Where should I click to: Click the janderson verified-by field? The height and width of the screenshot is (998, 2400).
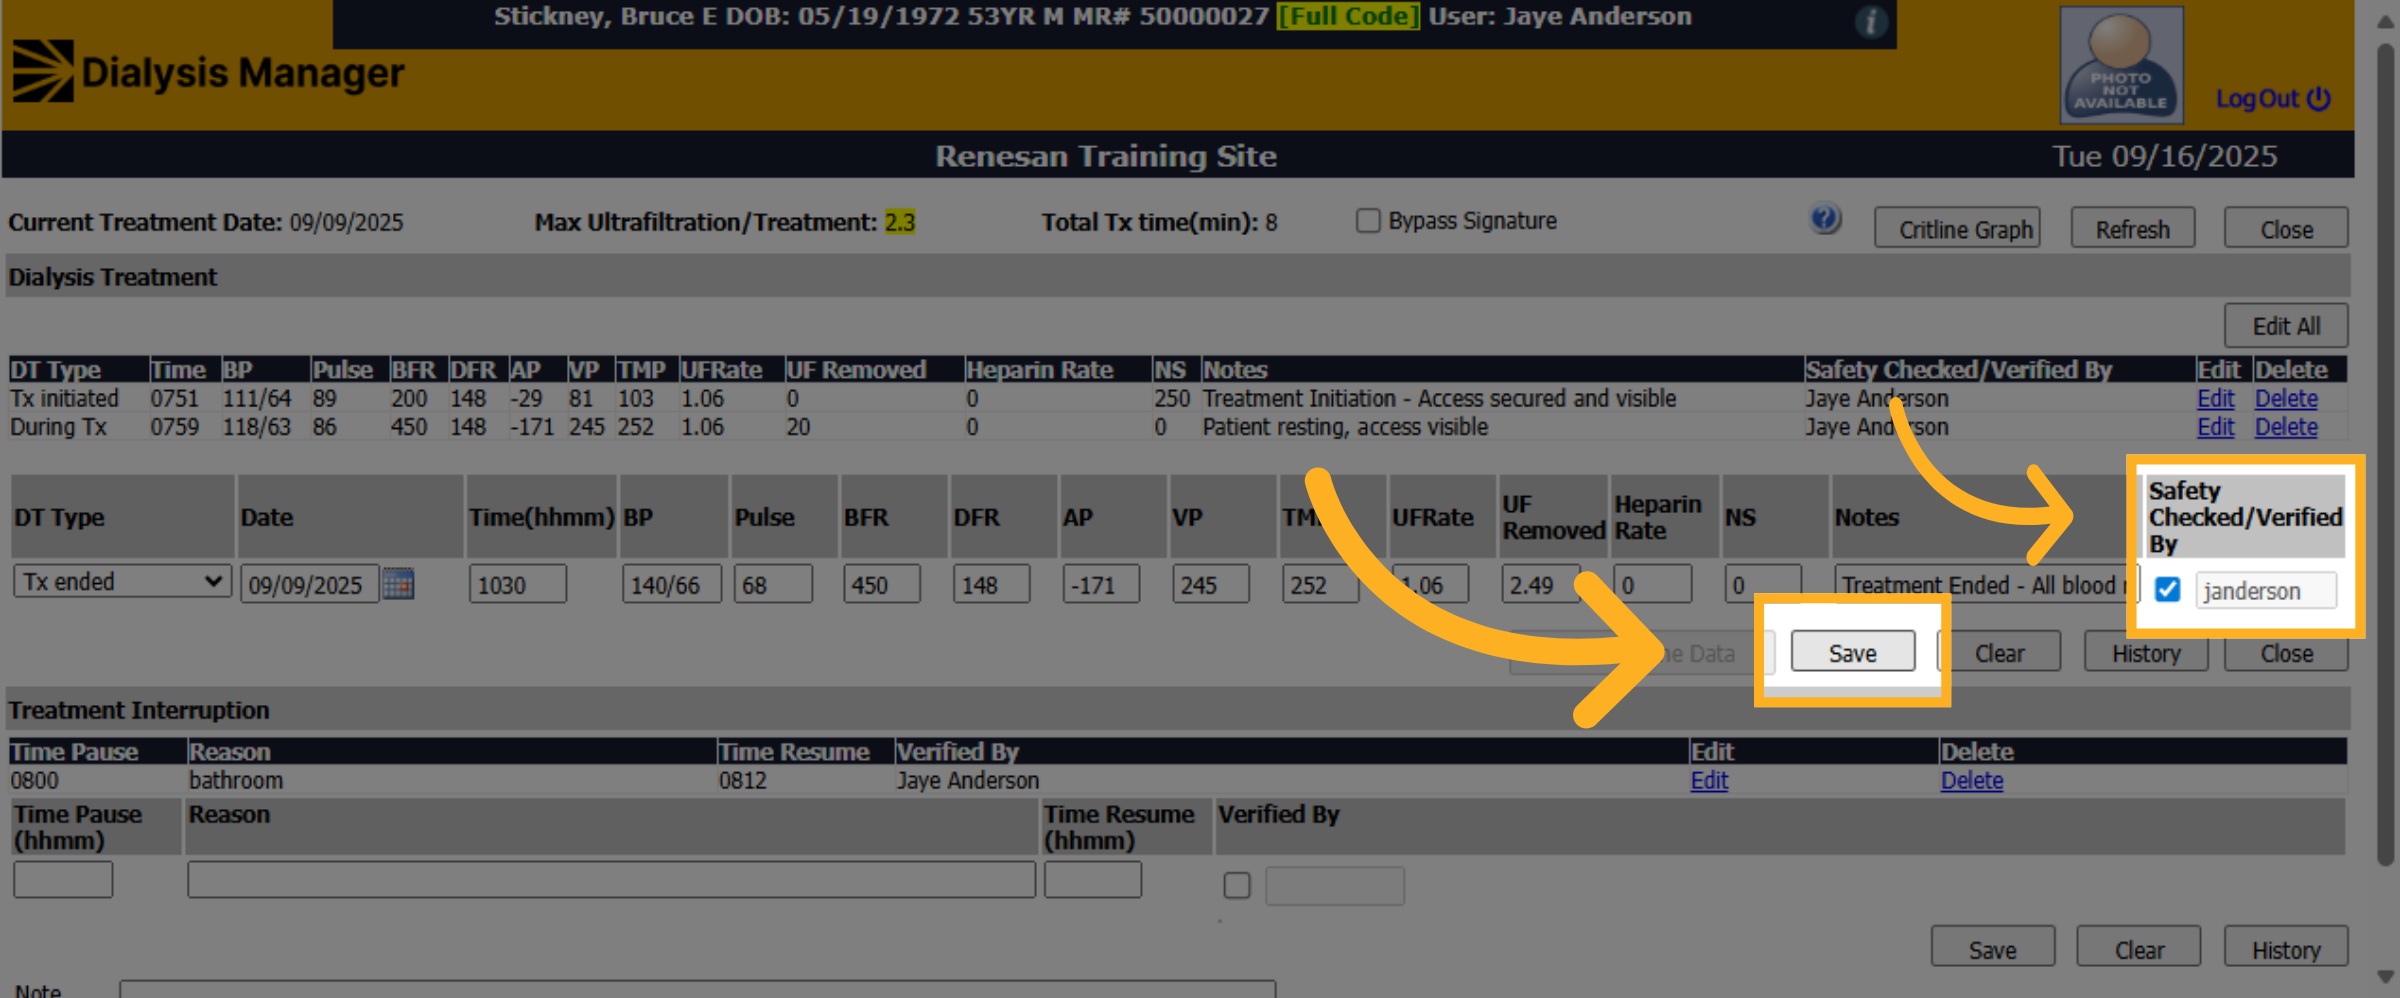tap(2266, 590)
